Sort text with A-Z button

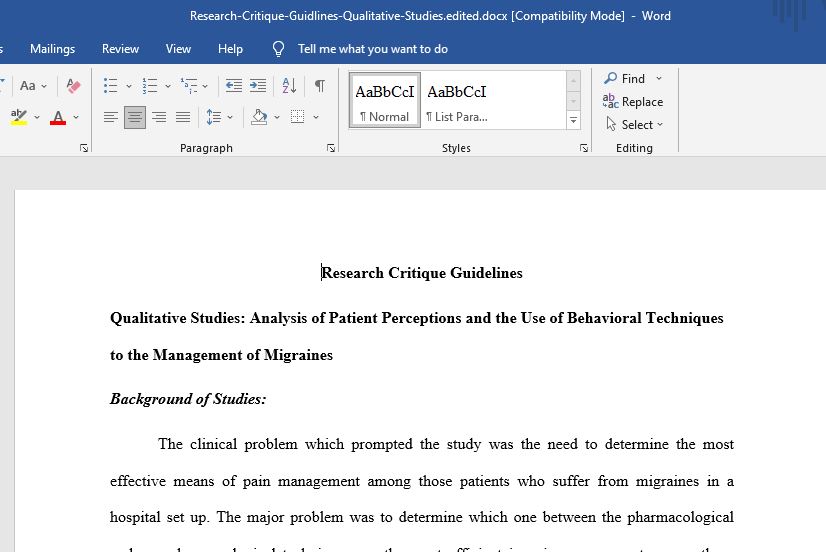point(289,85)
